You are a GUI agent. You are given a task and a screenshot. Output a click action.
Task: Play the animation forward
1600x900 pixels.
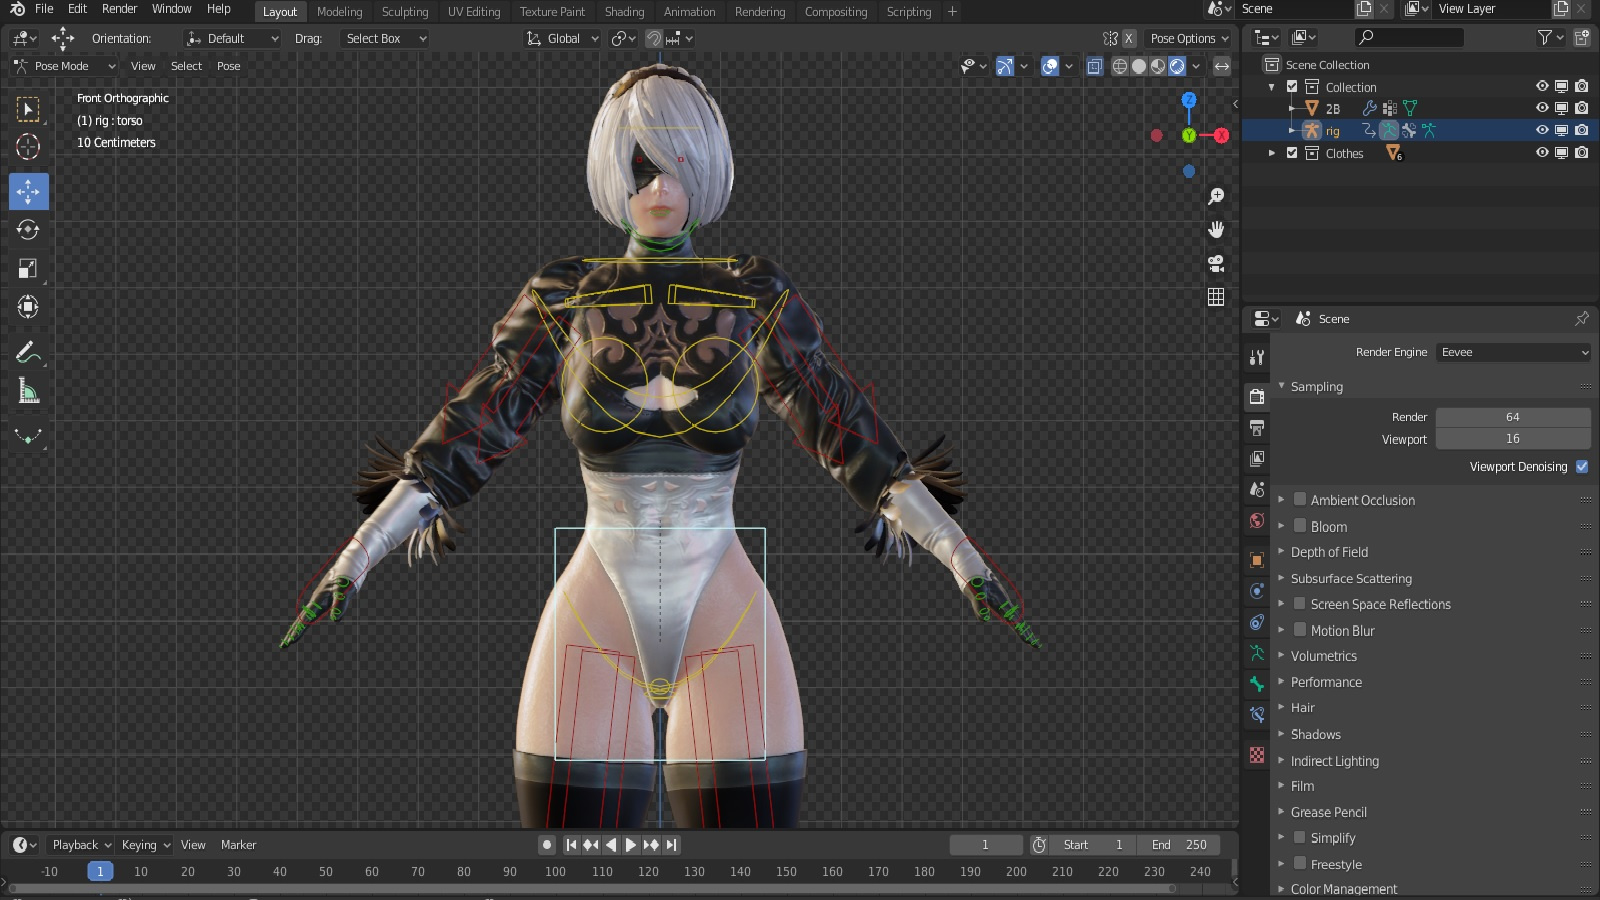(x=631, y=845)
